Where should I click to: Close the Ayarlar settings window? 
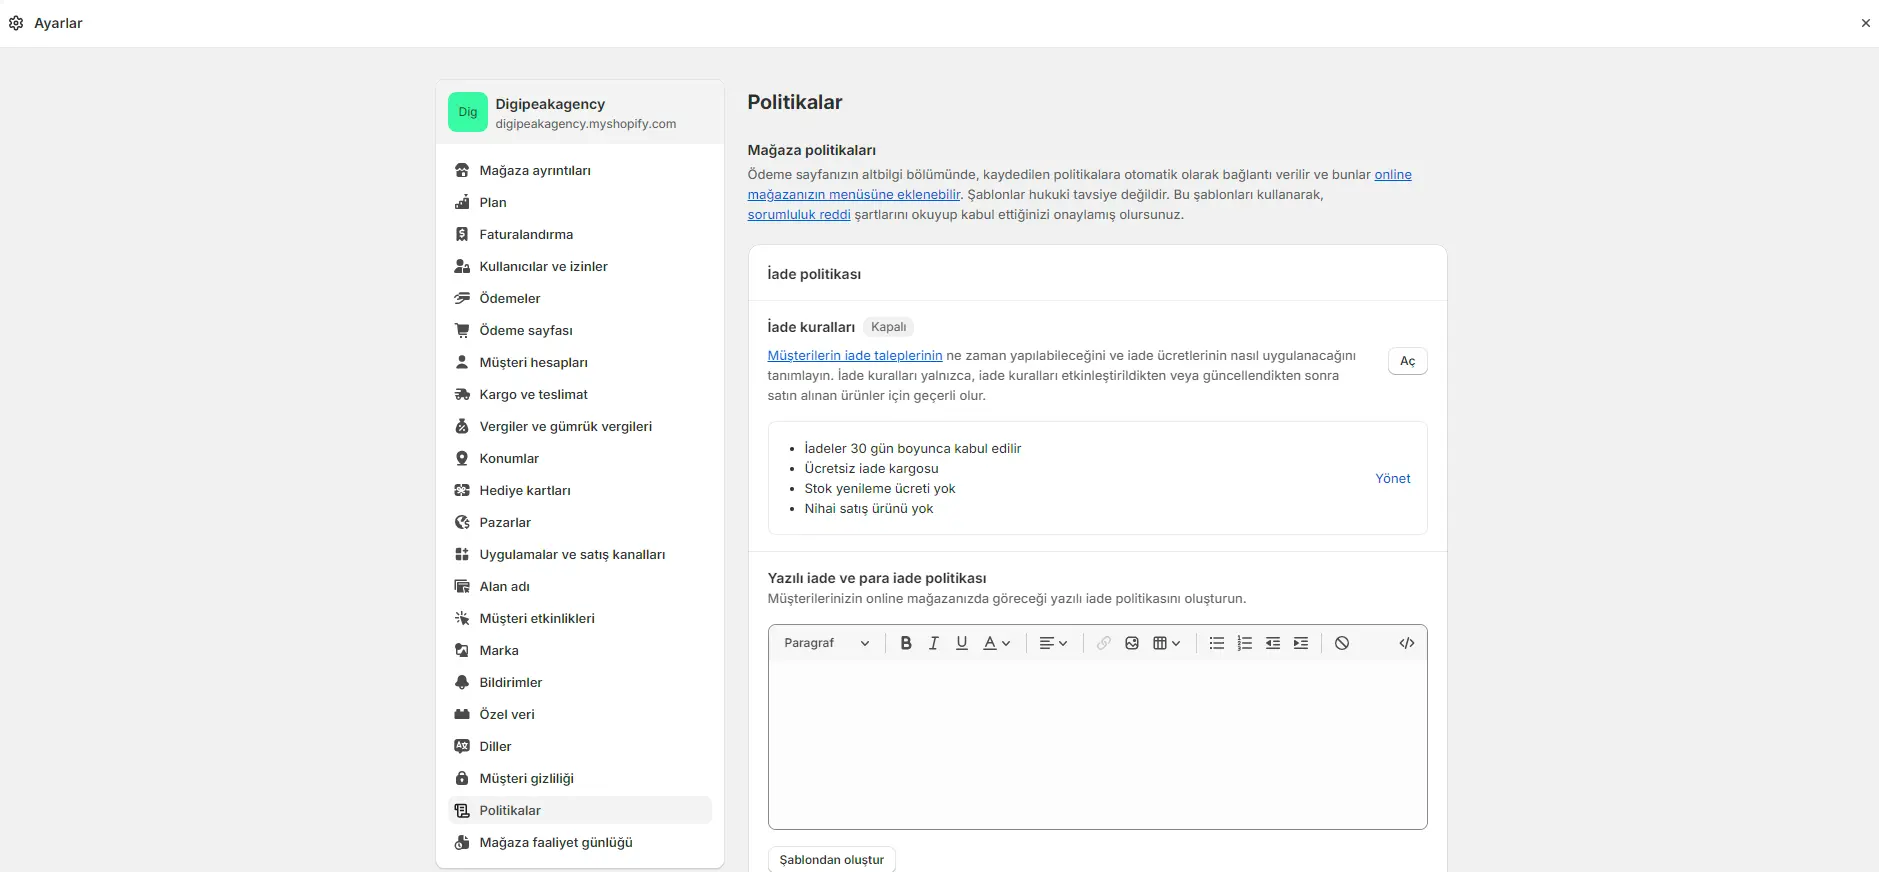[1865, 23]
